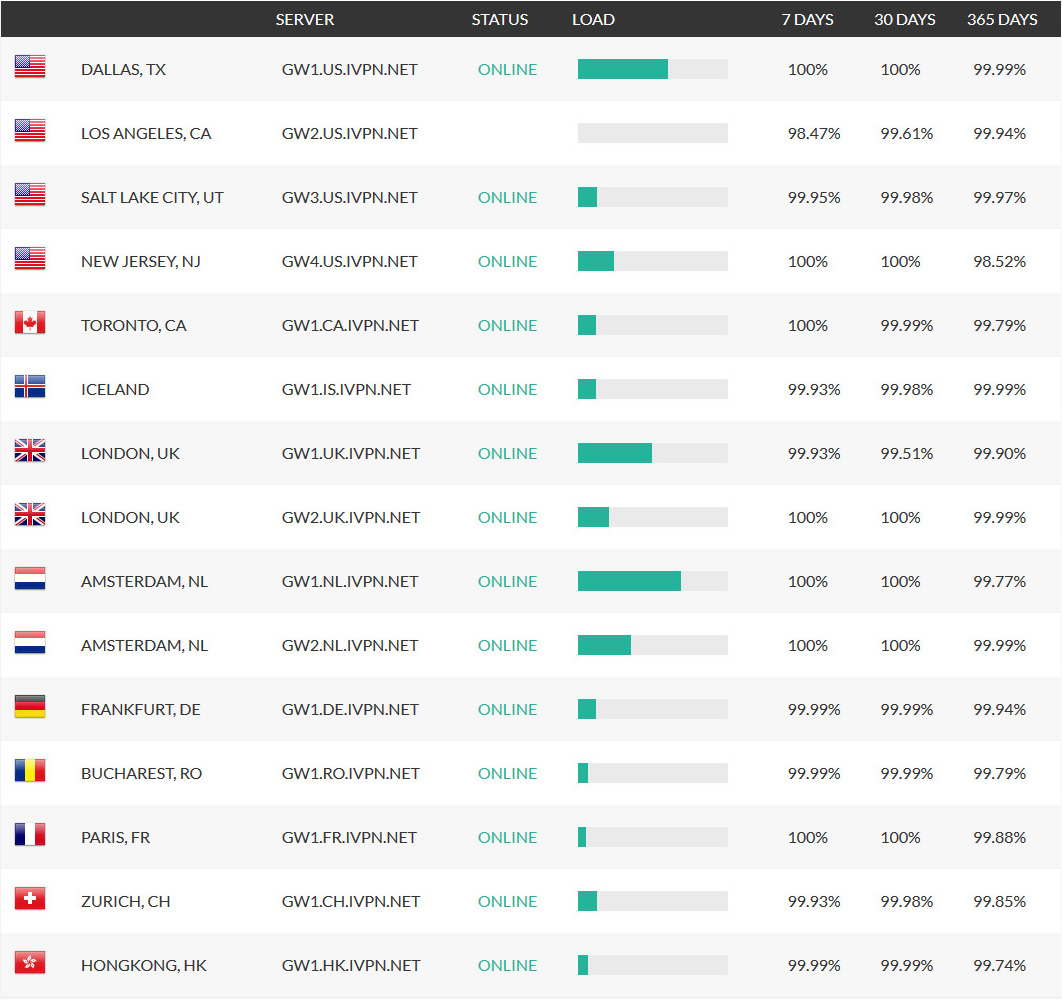Select the Hong Kong flag icon
The image size is (1062, 1000).
point(30,963)
